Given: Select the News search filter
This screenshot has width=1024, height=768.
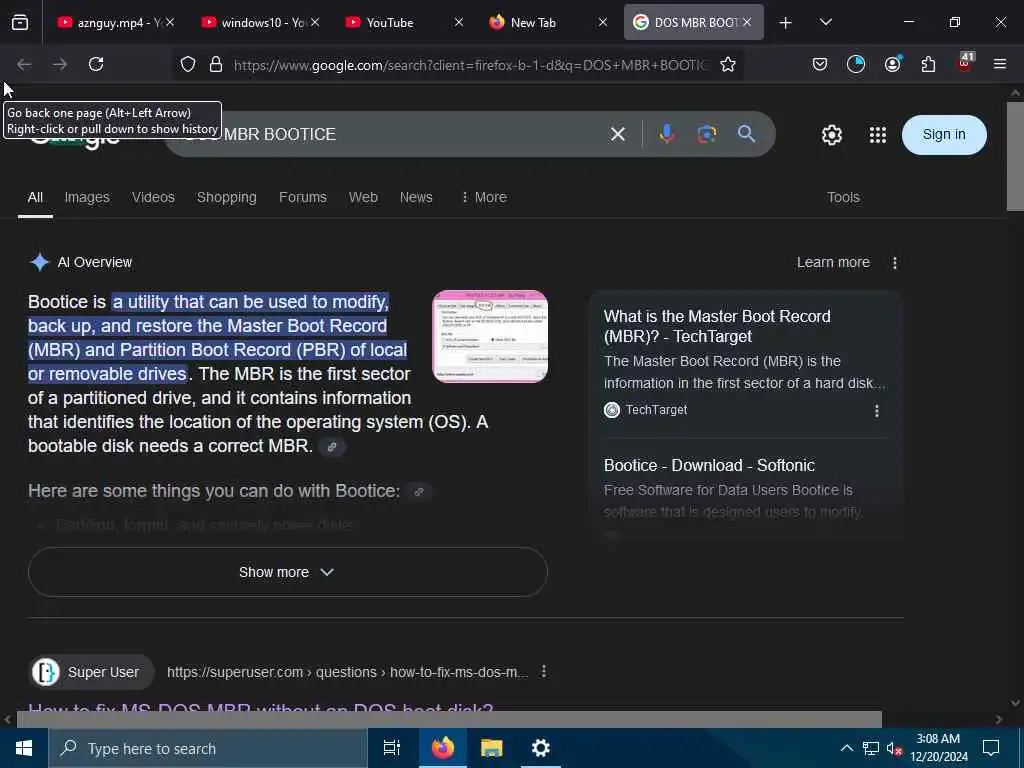Looking at the screenshot, I should coord(416,197).
